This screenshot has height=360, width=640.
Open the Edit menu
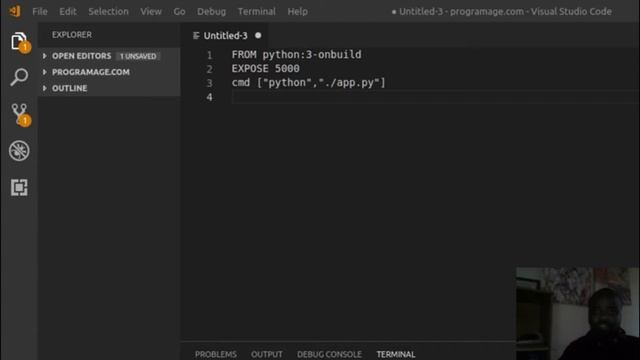68,11
